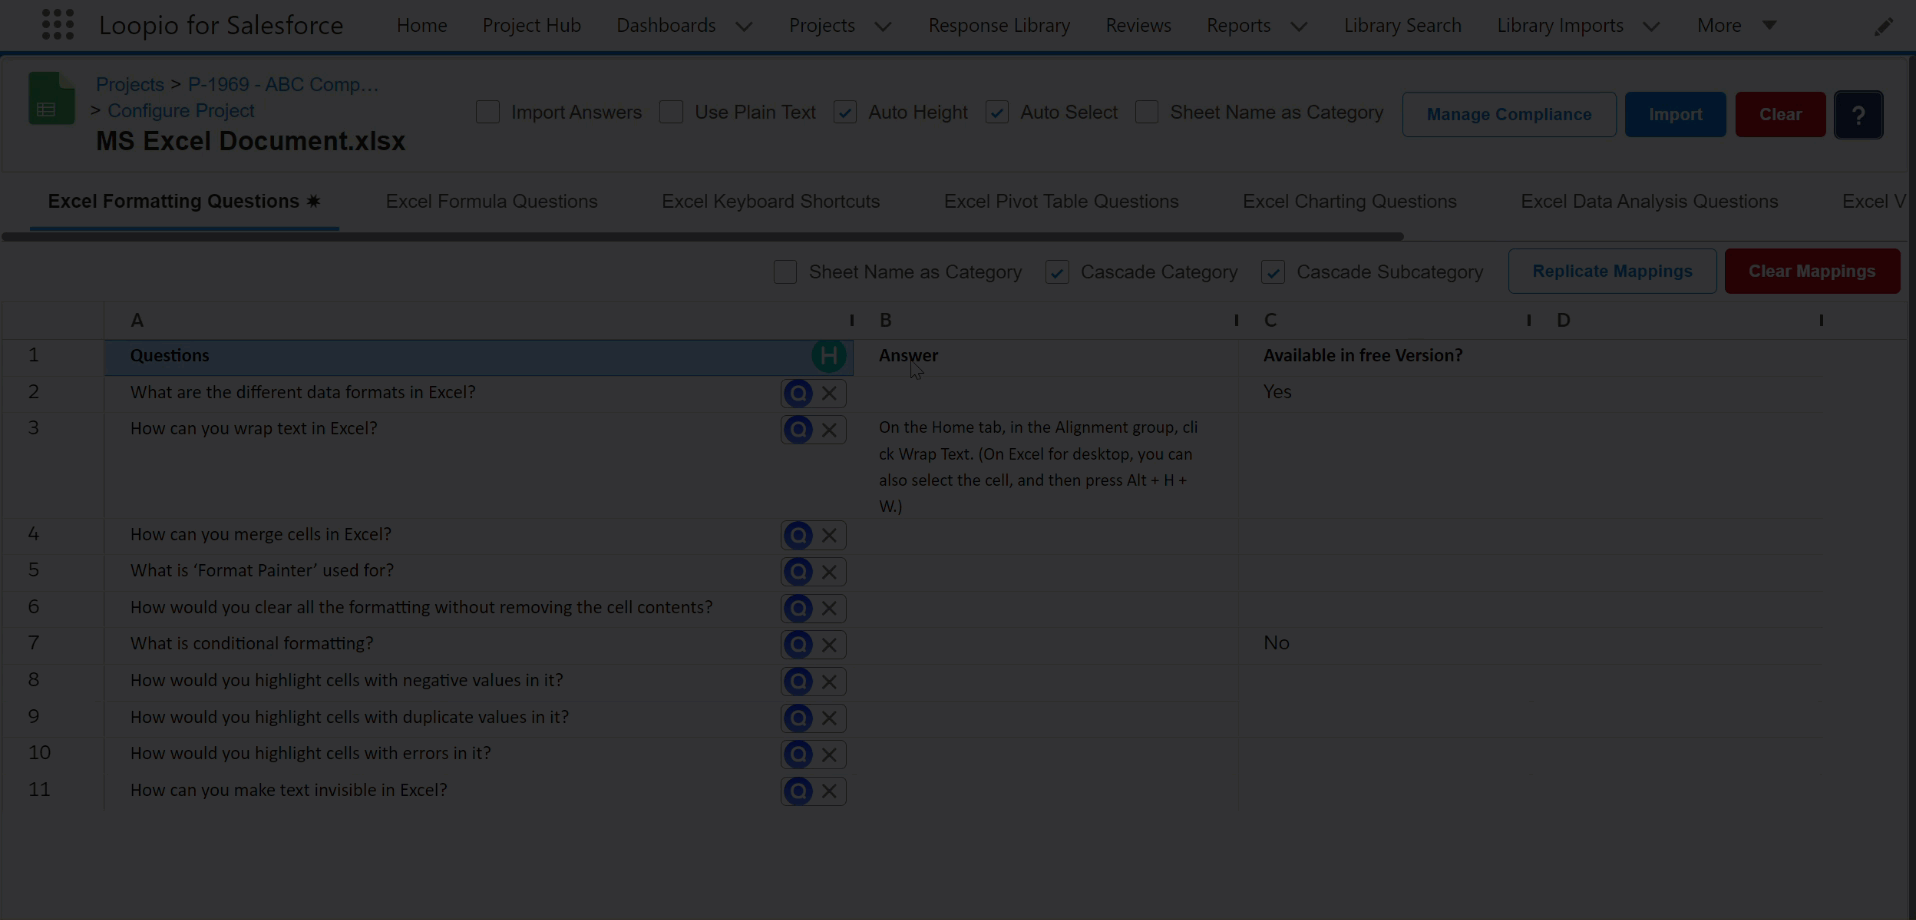Remove mapping for invisible text question row
The image size is (1916, 920).
[x=829, y=791]
